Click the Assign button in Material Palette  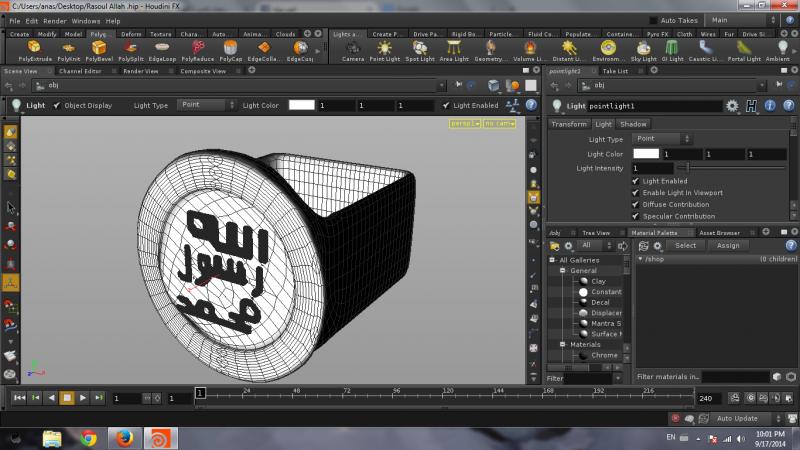click(x=728, y=245)
